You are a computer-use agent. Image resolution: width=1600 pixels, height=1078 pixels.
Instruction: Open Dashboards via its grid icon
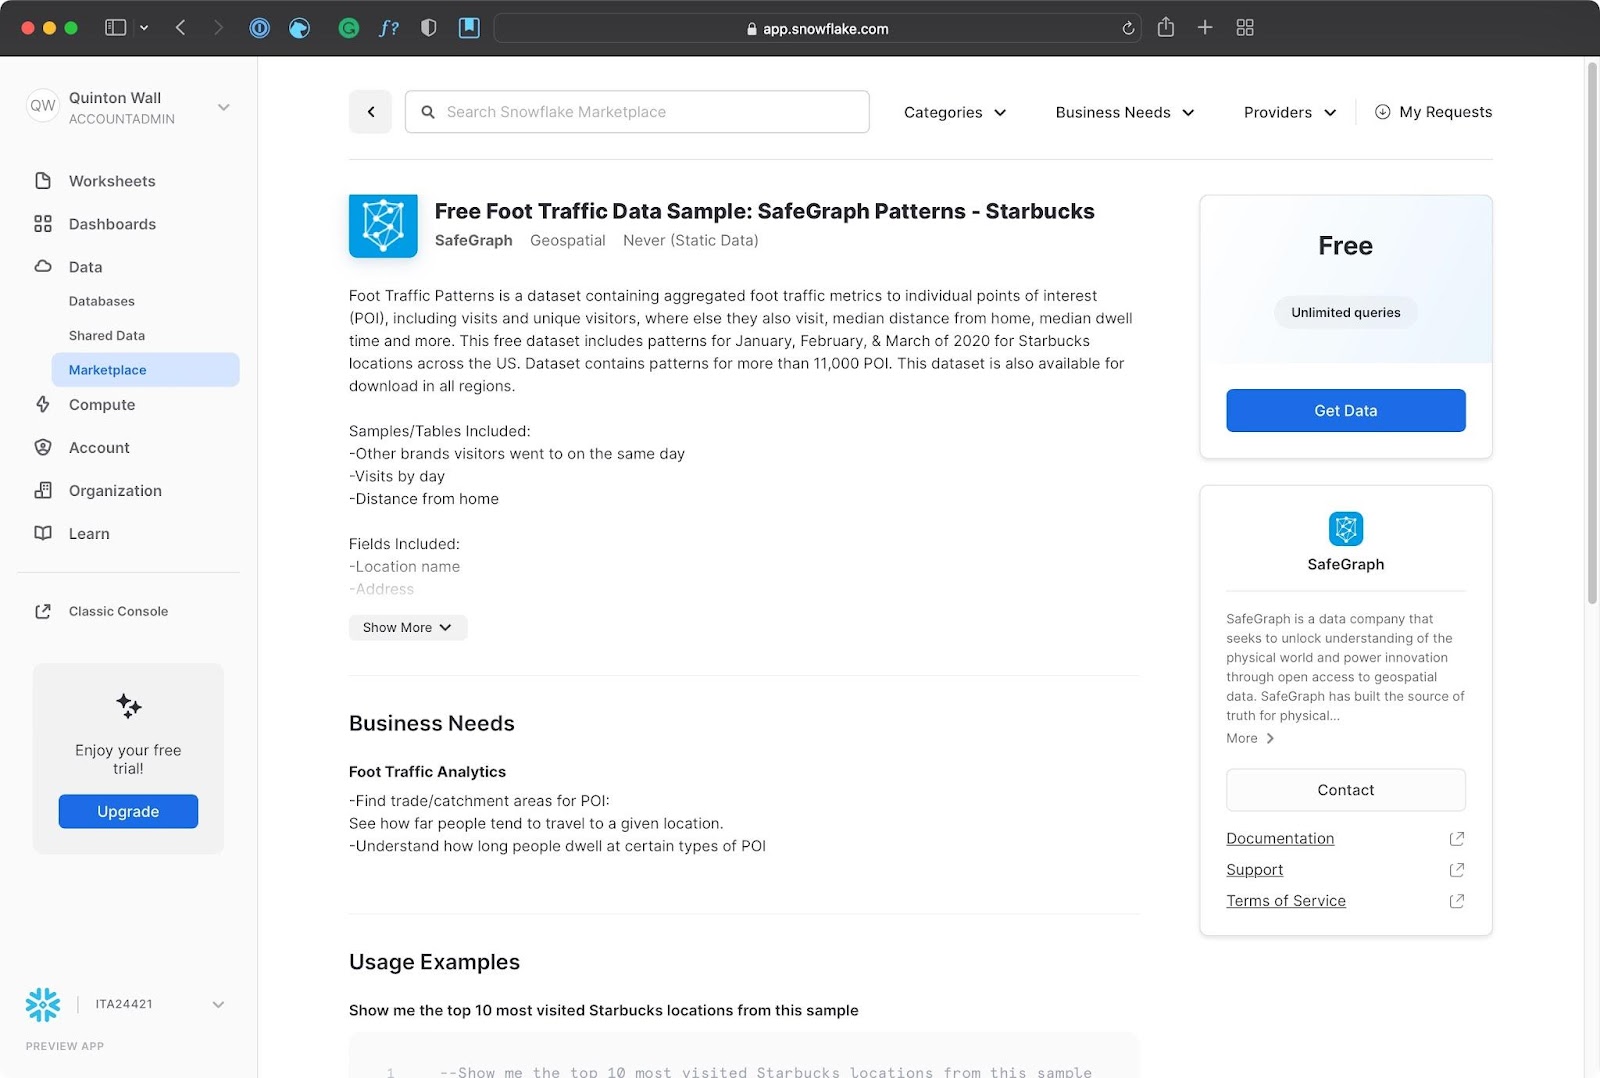tap(43, 224)
